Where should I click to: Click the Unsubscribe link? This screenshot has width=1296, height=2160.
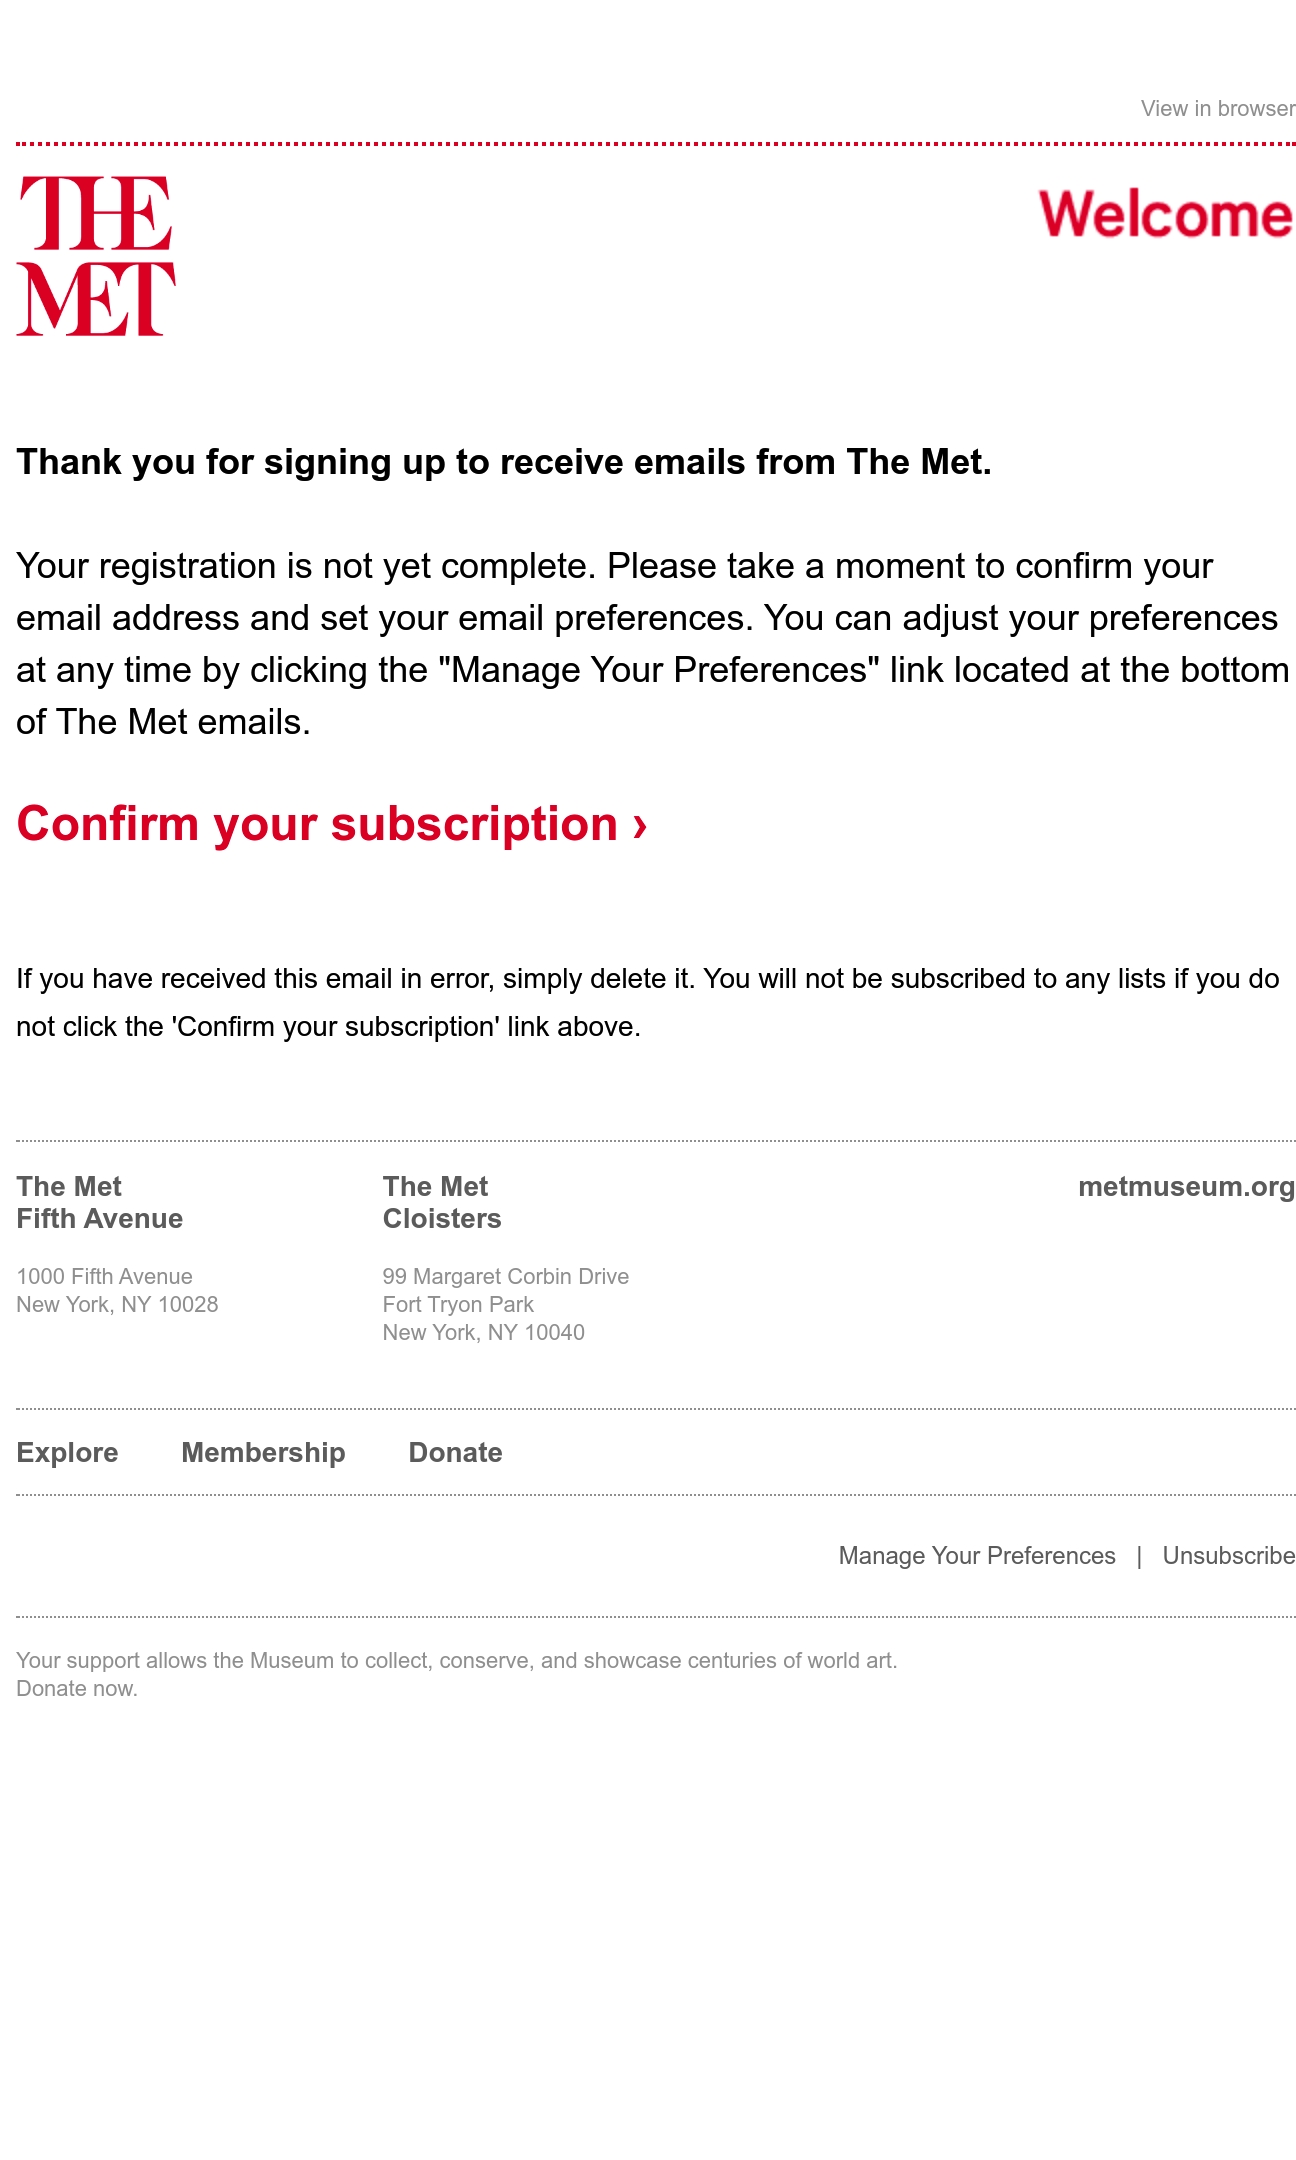(1229, 1556)
